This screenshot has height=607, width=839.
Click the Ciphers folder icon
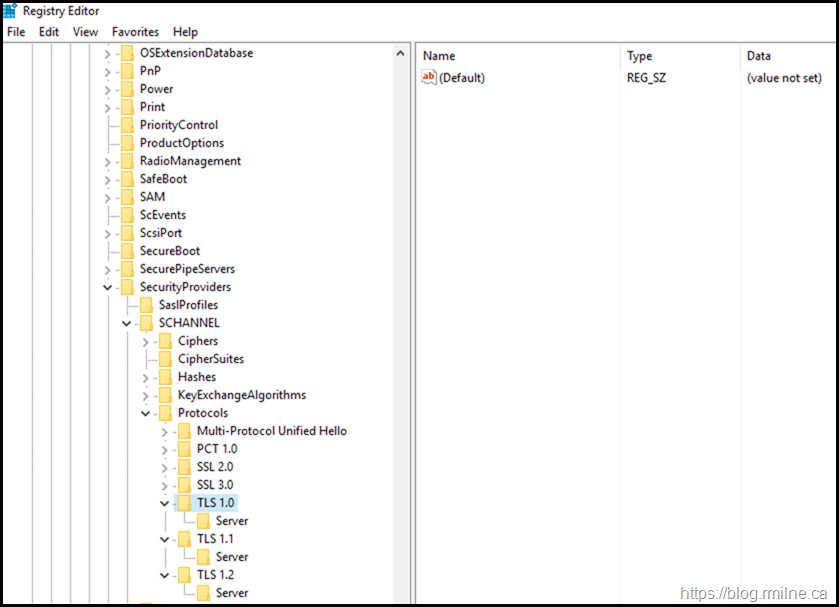coord(165,341)
